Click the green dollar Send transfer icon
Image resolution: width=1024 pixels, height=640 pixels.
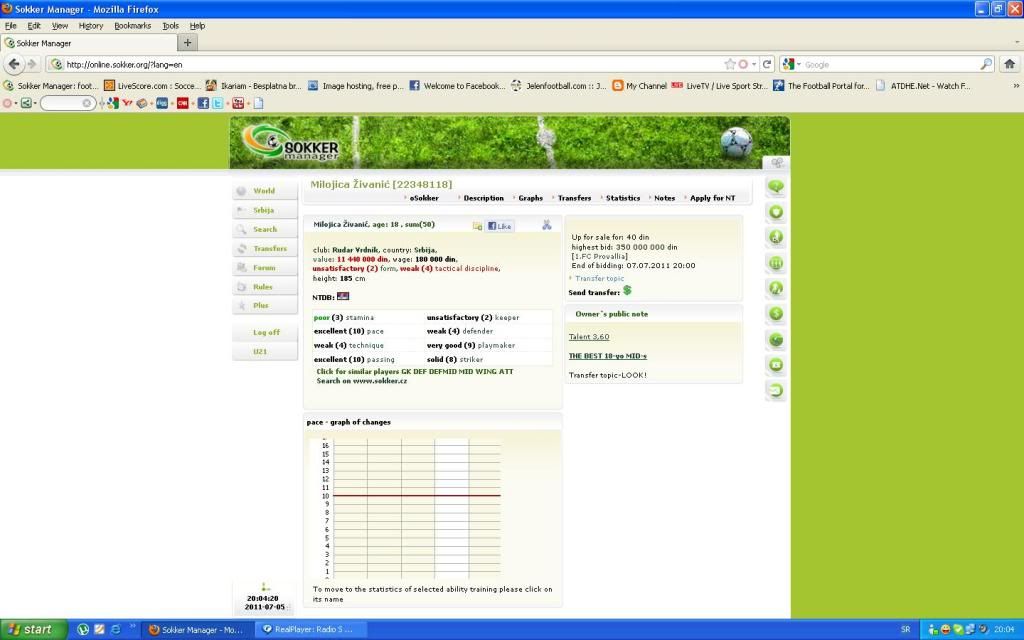(627, 291)
